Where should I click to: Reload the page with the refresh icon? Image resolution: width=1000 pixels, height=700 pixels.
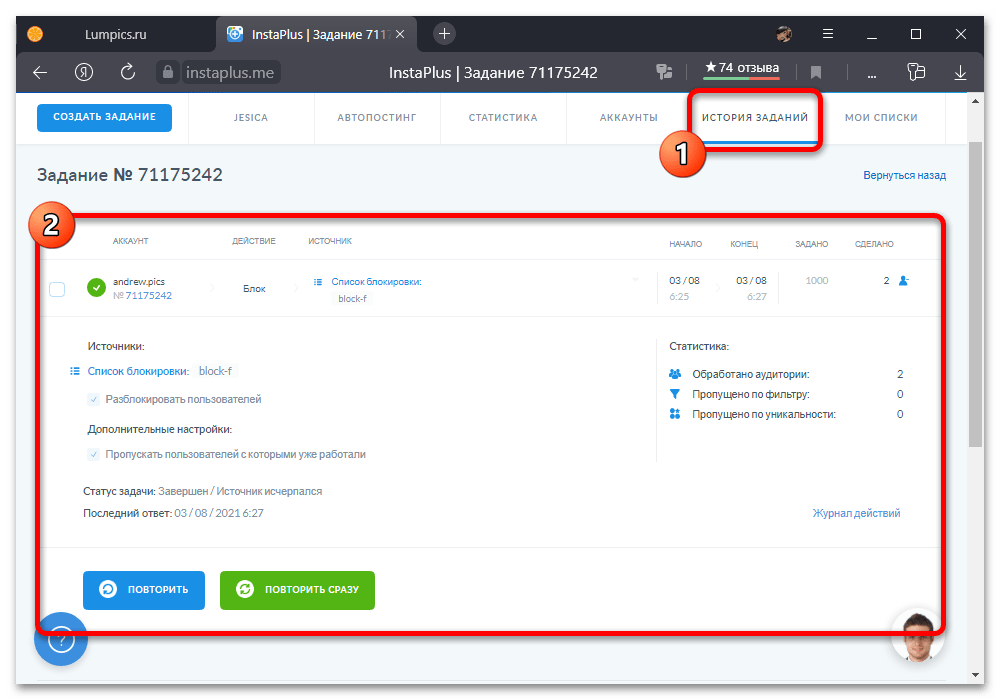pos(128,72)
